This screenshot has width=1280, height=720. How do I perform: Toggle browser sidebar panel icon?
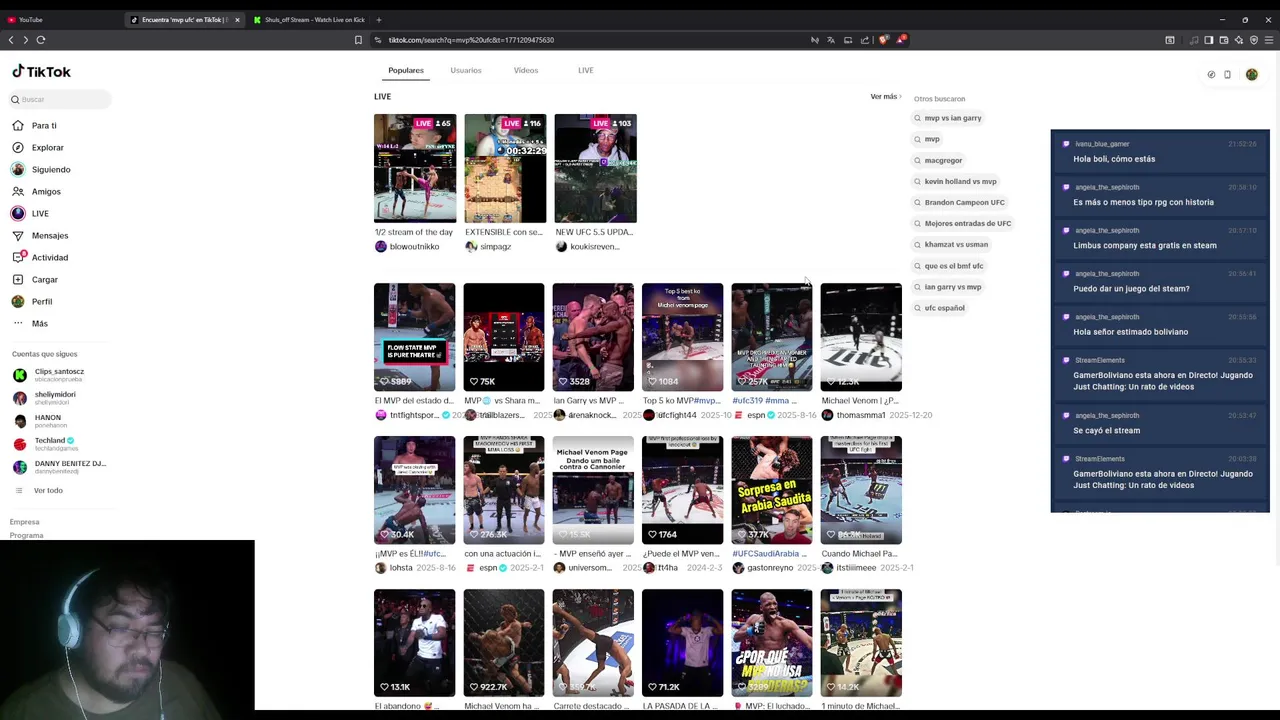click(x=1208, y=40)
